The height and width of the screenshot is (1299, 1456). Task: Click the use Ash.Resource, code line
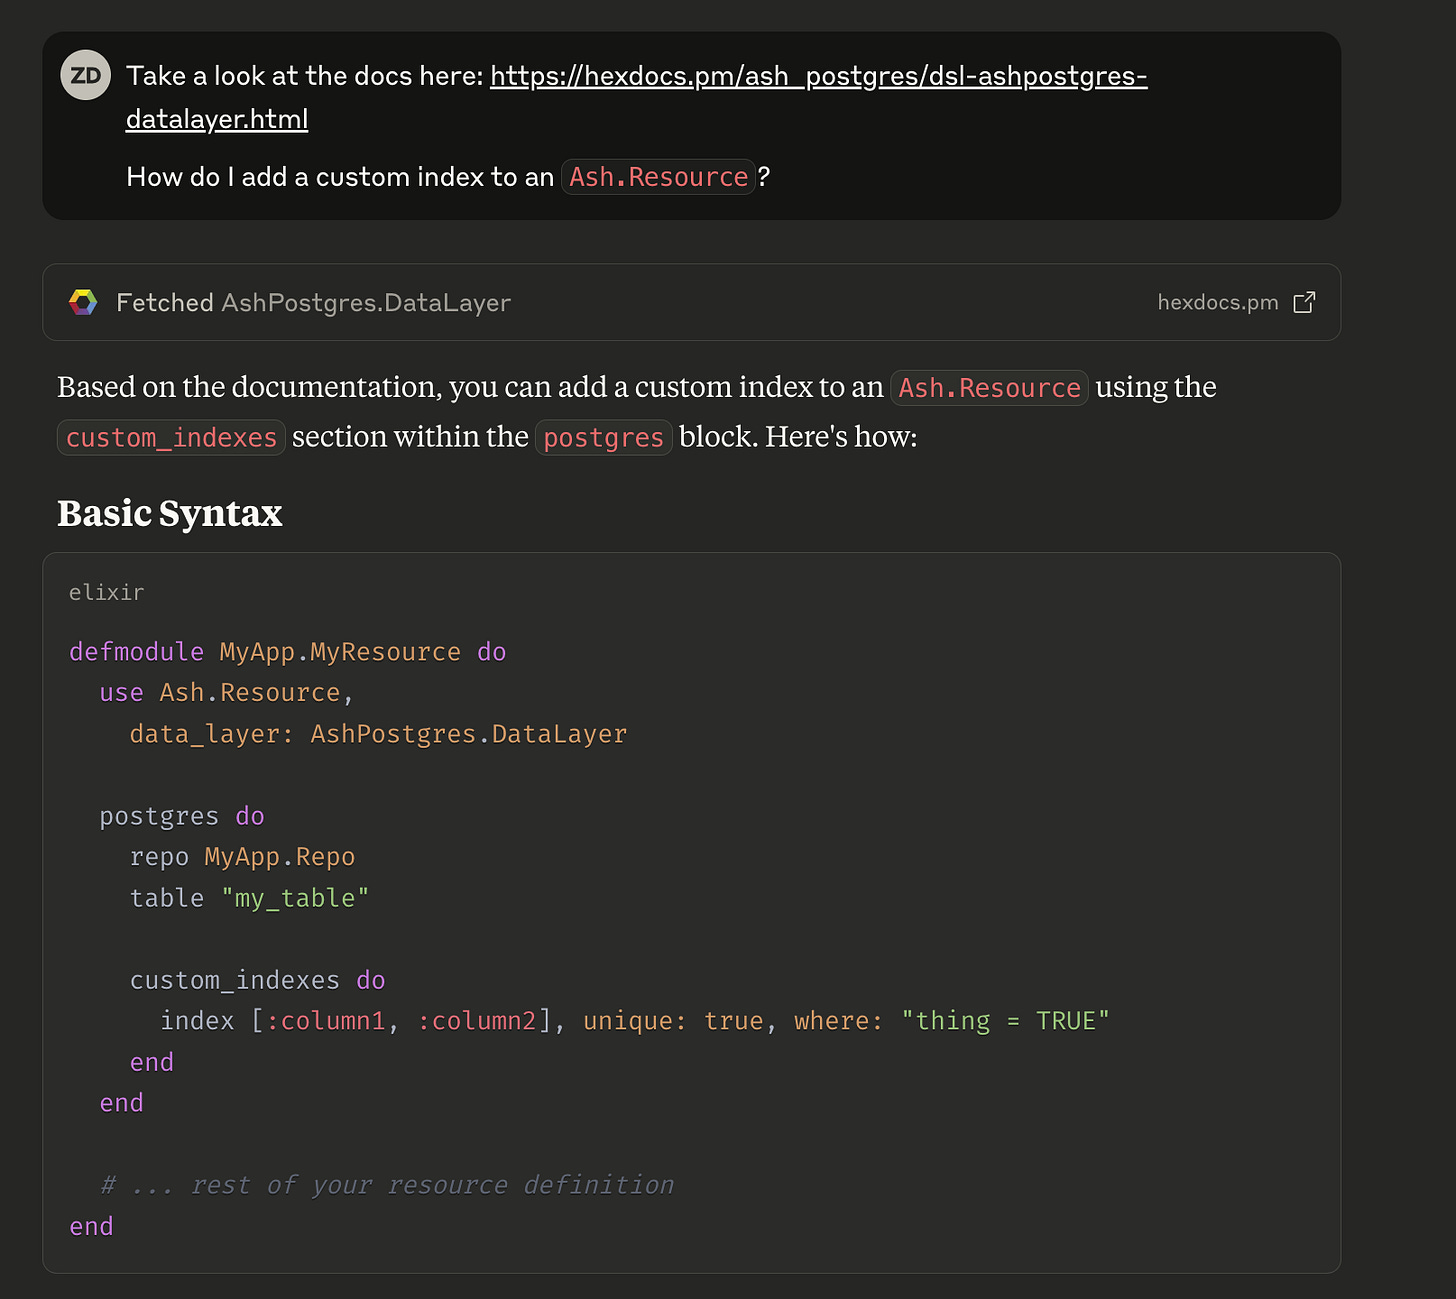tap(227, 693)
